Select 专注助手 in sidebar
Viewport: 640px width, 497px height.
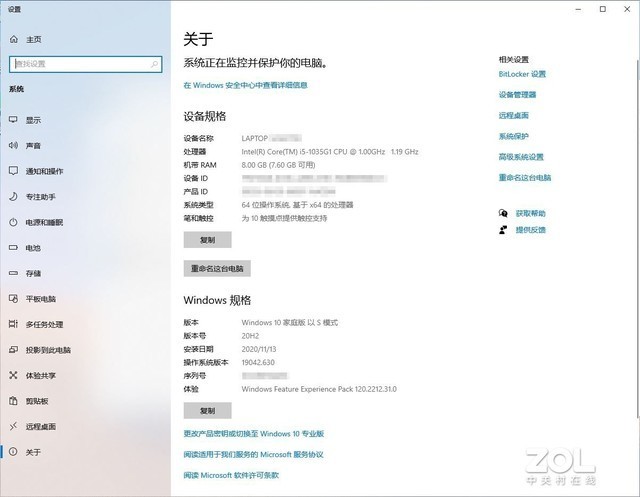(x=41, y=197)
